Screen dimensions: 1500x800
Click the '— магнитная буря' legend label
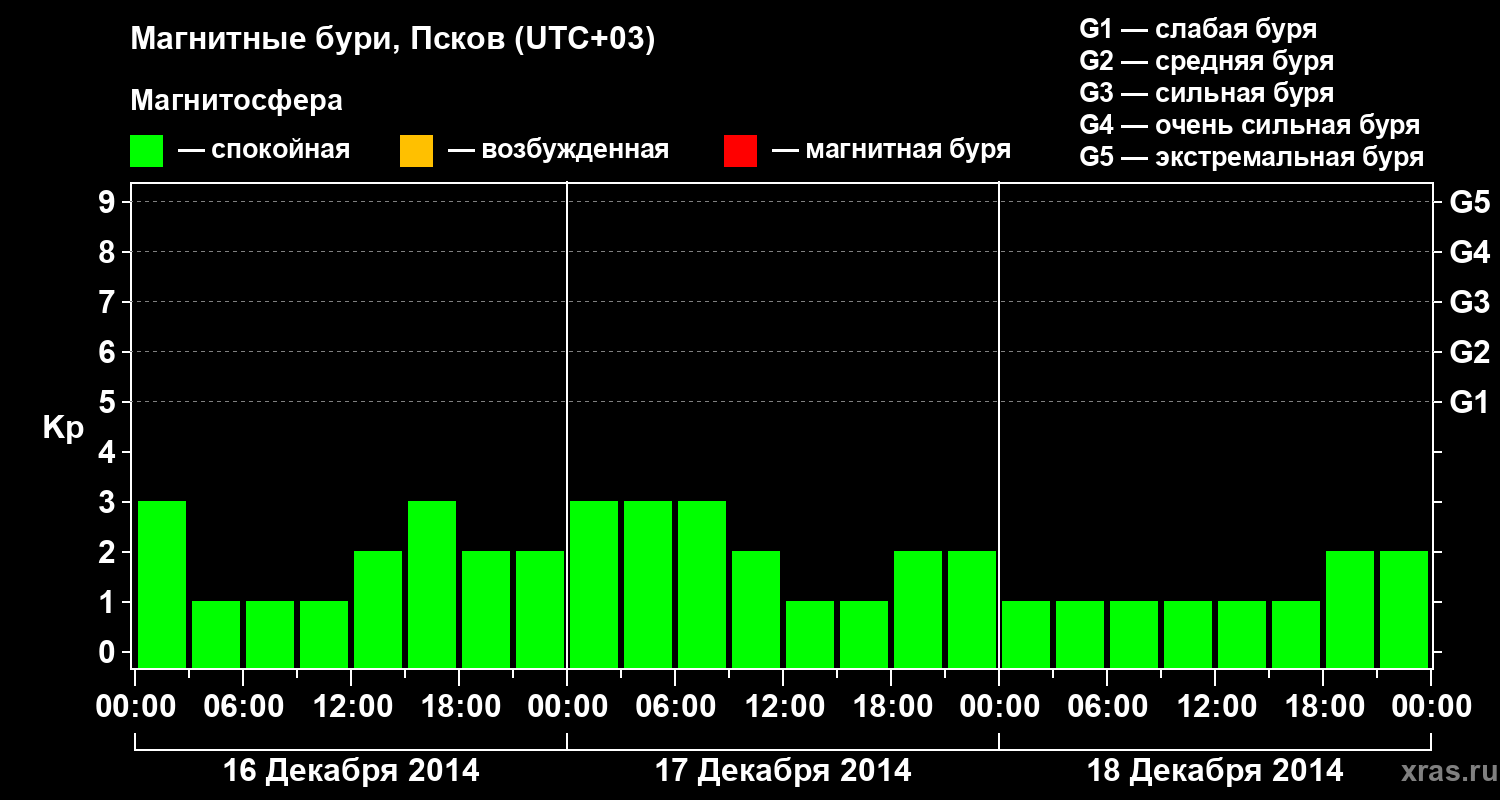(x=892, y=151)
